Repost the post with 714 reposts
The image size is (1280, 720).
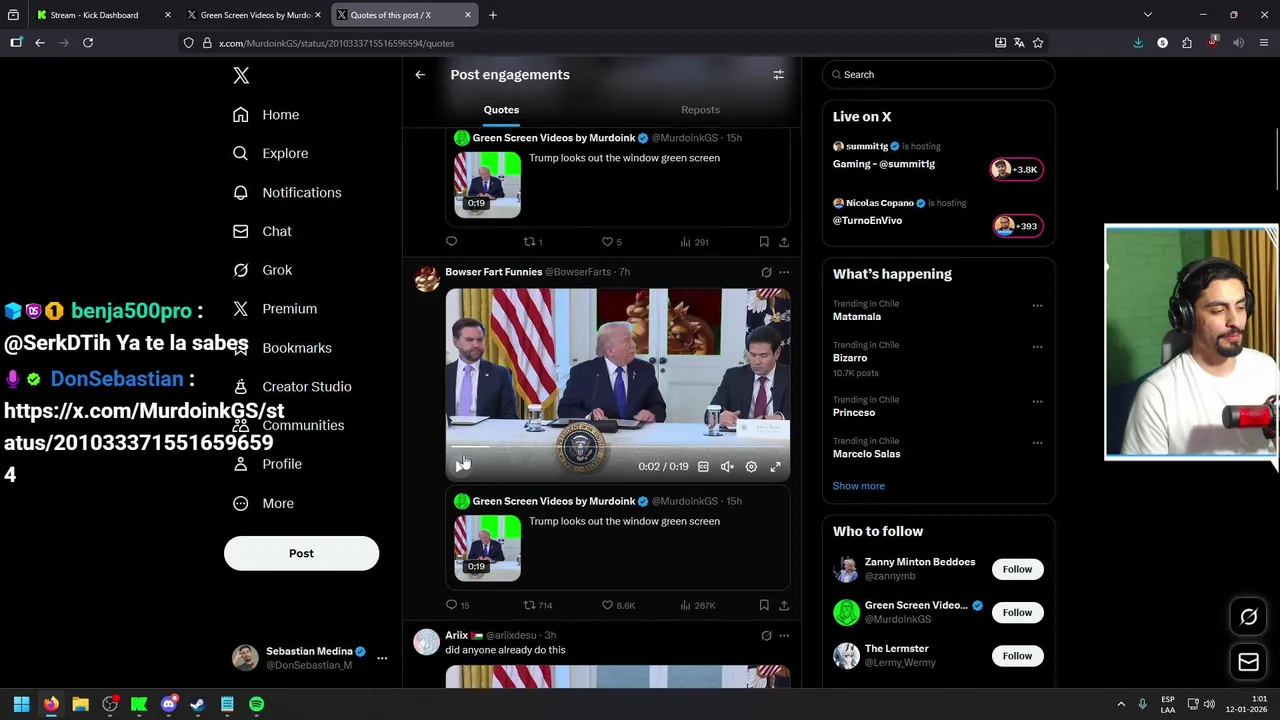538,605
